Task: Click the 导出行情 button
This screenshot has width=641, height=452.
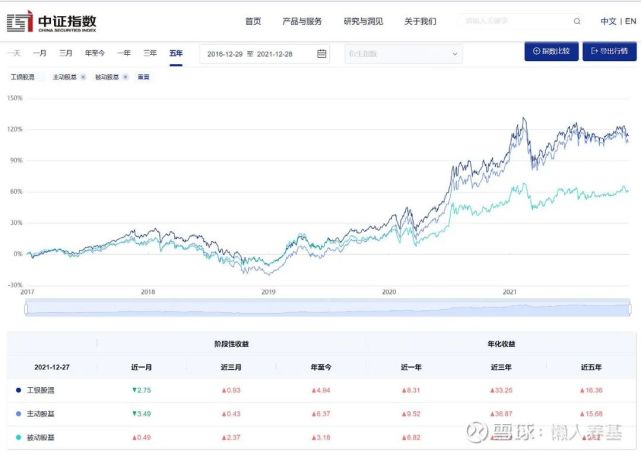Action: coord(610,51)
